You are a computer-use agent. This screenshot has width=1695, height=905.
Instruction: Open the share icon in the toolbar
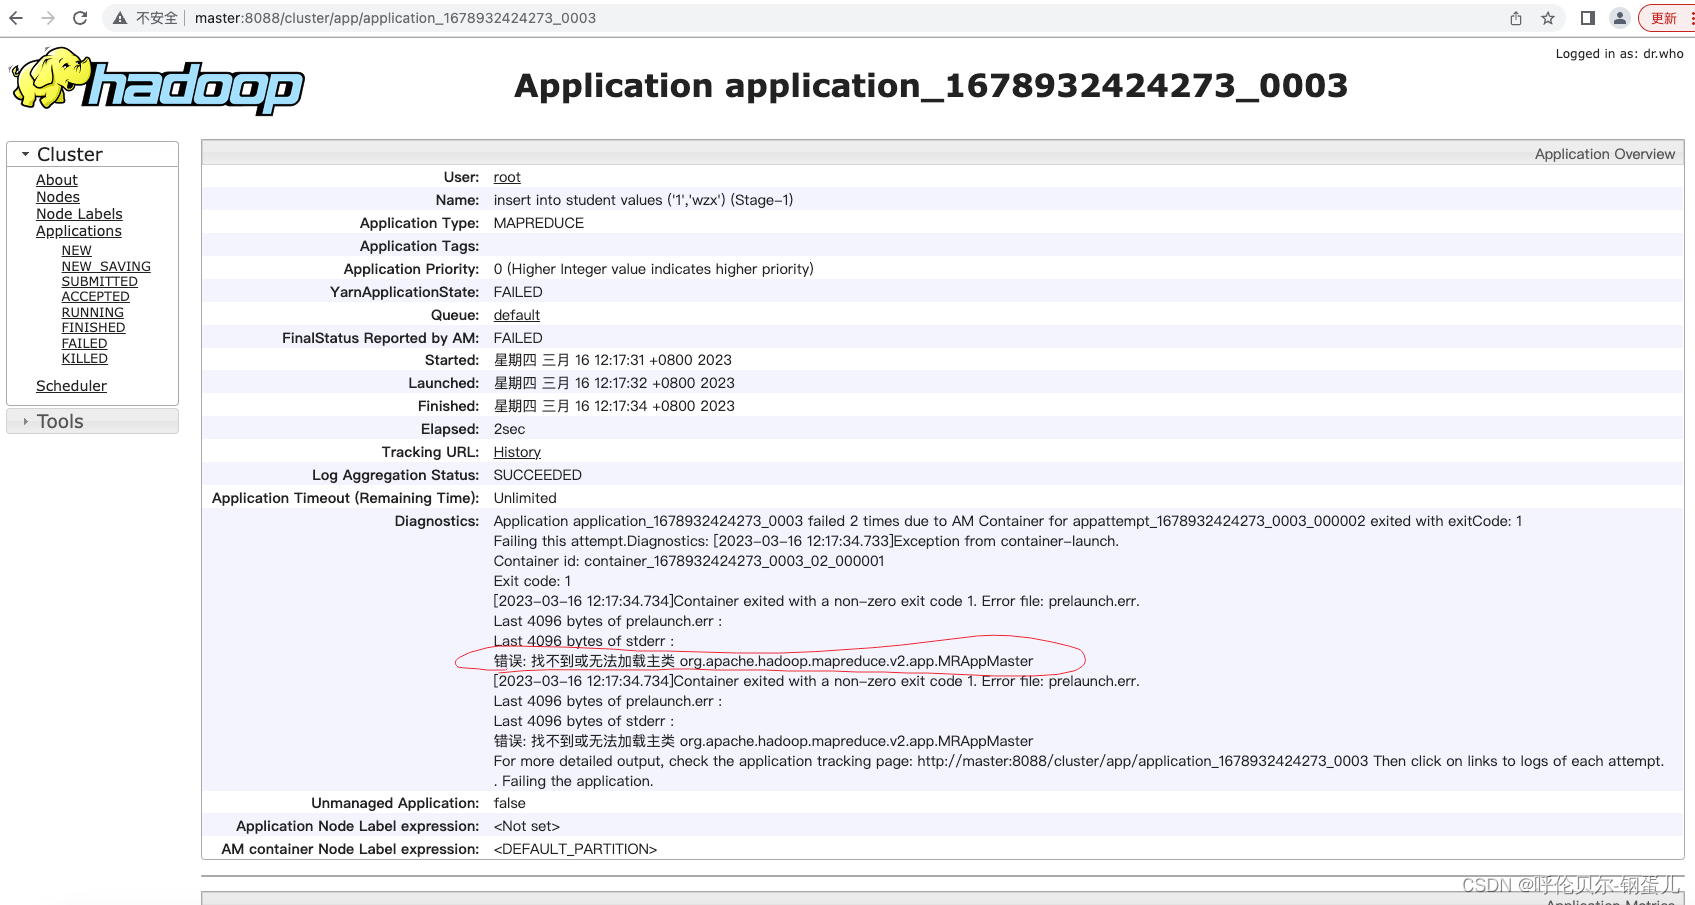pyautogui.click(x=1515, y=17)
